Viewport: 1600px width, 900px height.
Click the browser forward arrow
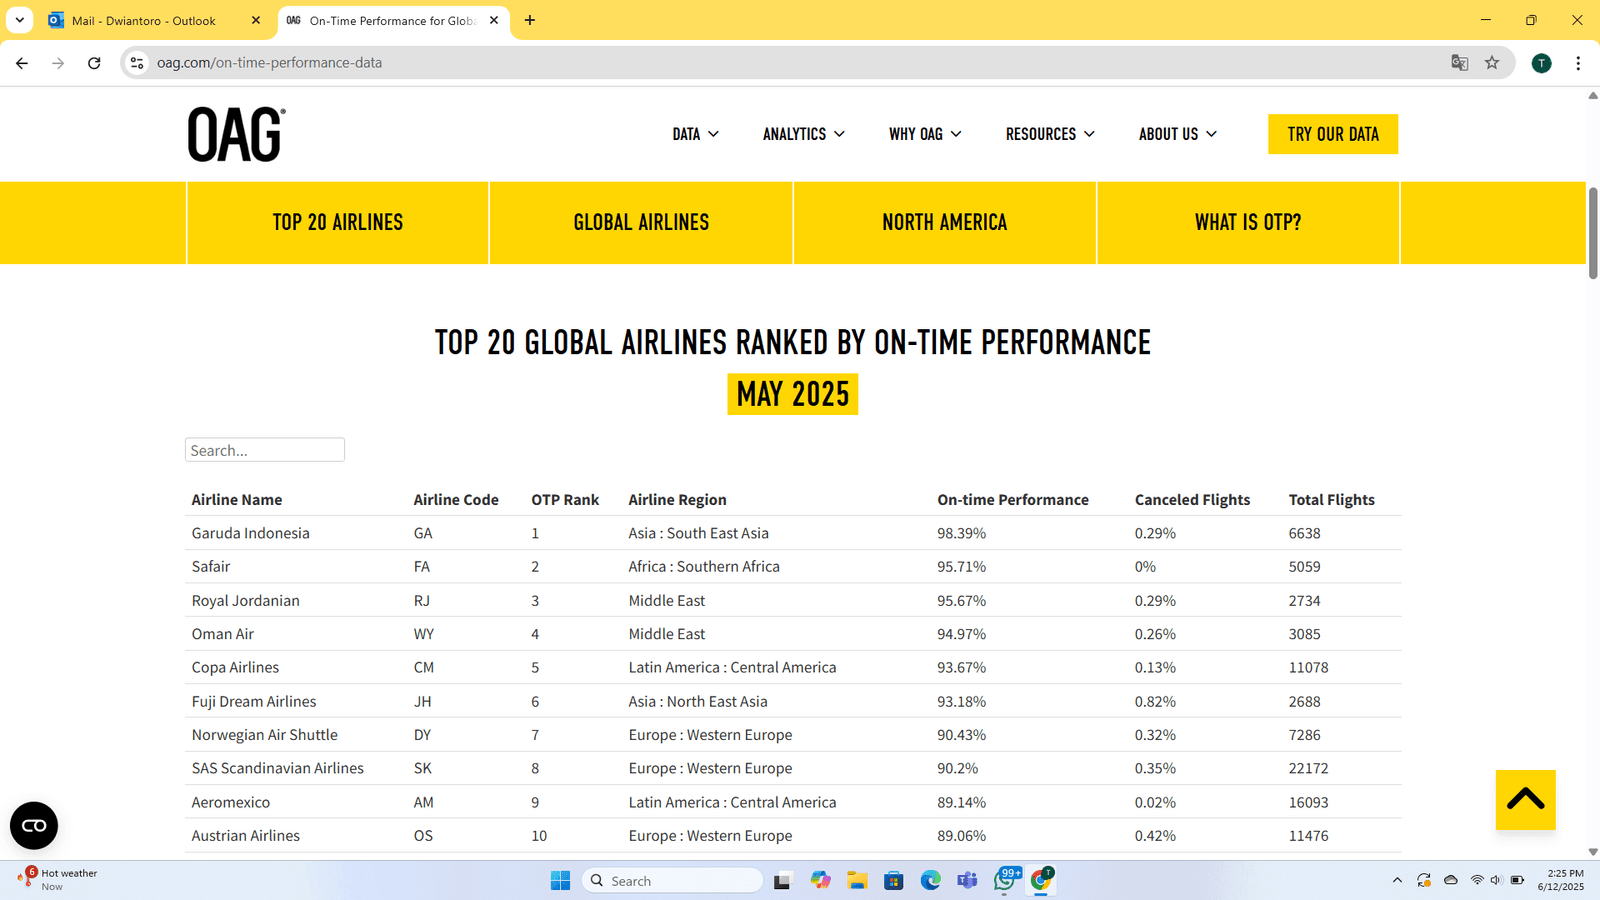[58, 63]
